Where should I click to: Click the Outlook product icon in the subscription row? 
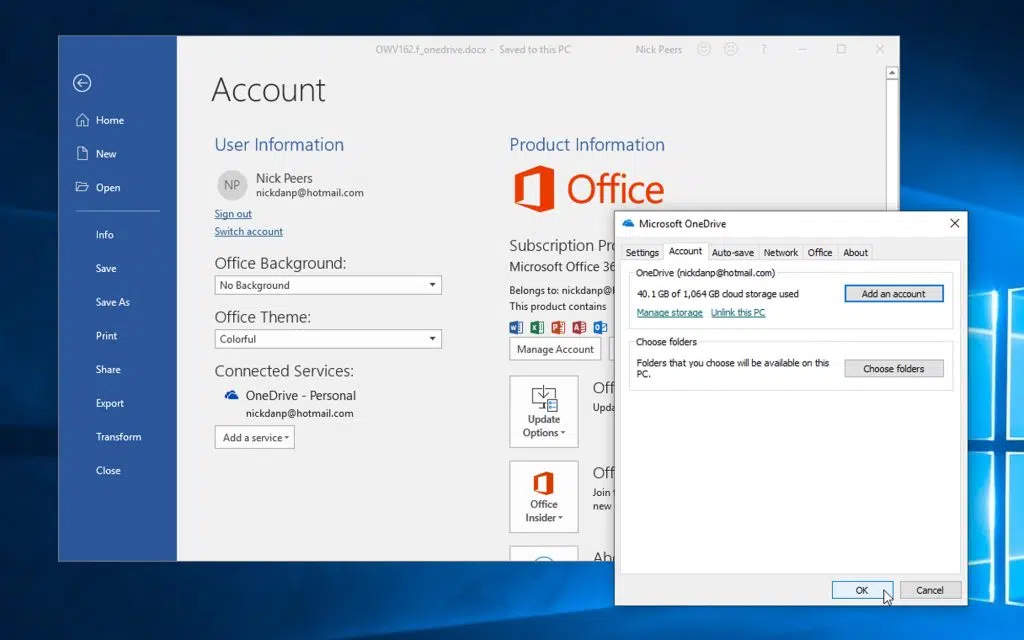coord(600,327)
